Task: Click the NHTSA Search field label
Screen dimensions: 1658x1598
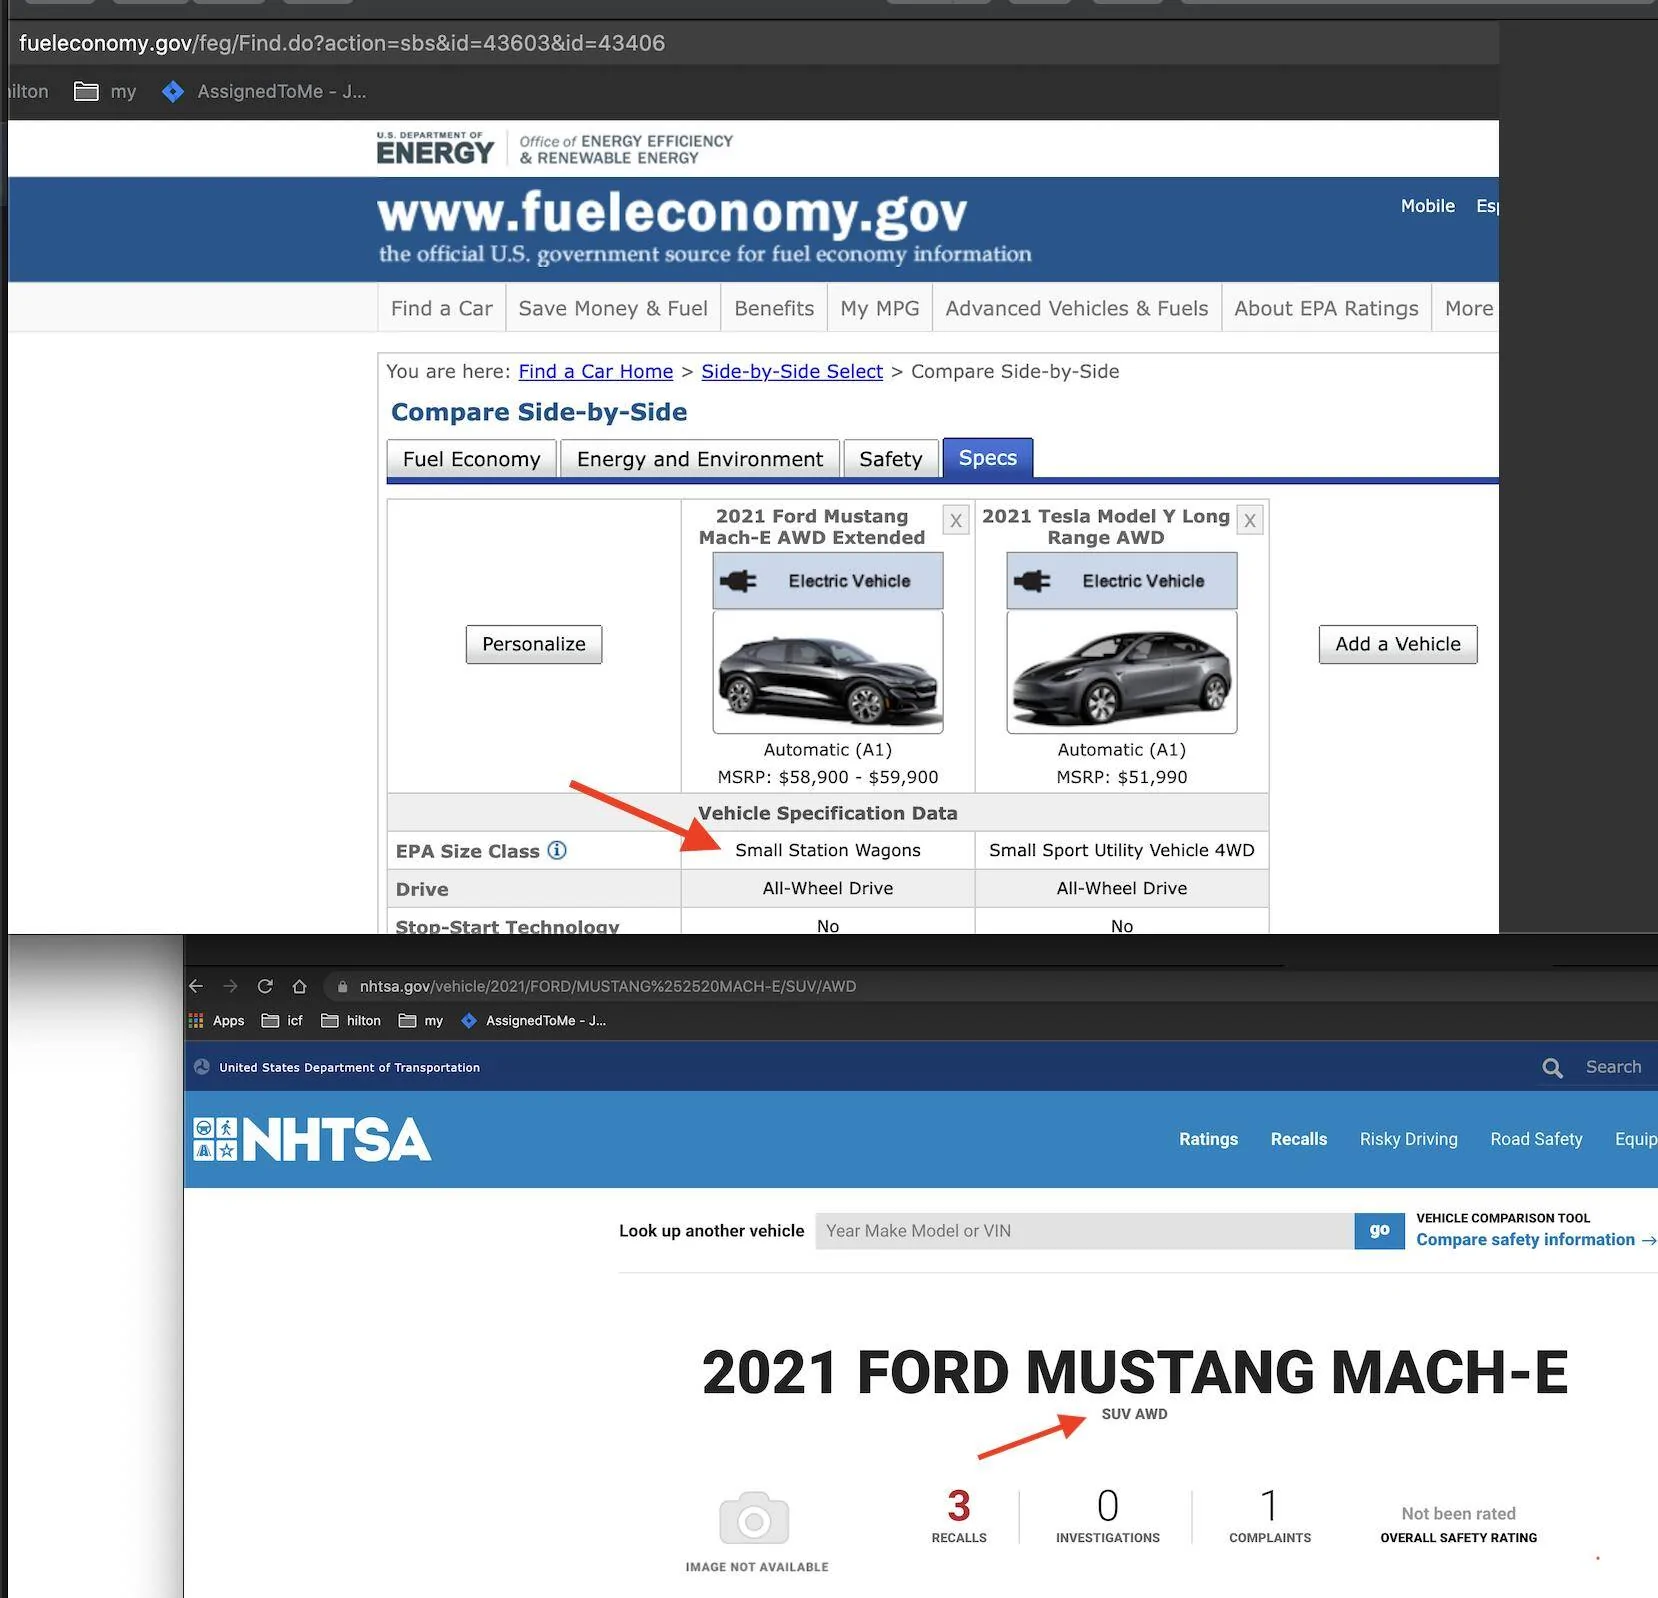Action: (1613, 1067)
